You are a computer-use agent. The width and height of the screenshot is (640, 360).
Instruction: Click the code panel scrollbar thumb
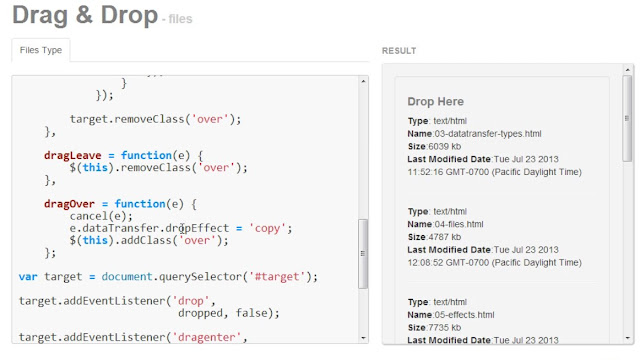pyautogui.click(x=363, y=253)
